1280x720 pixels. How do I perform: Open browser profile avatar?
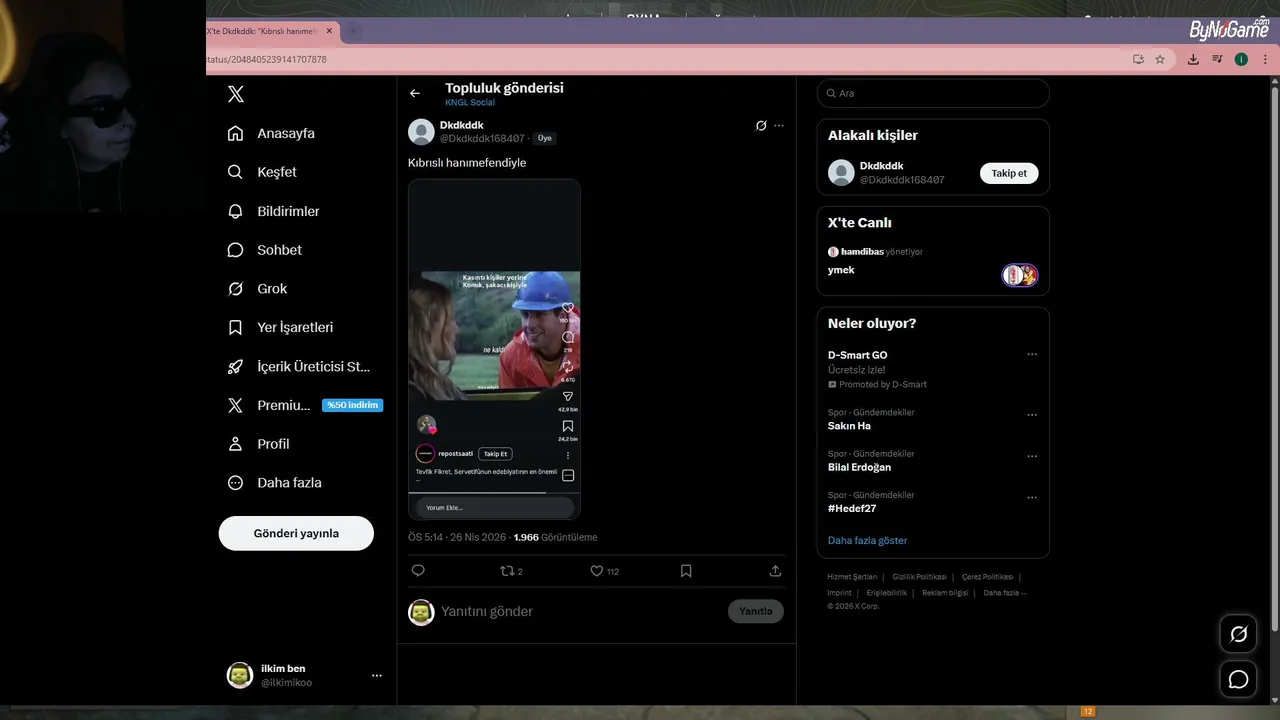point(1241,60)
